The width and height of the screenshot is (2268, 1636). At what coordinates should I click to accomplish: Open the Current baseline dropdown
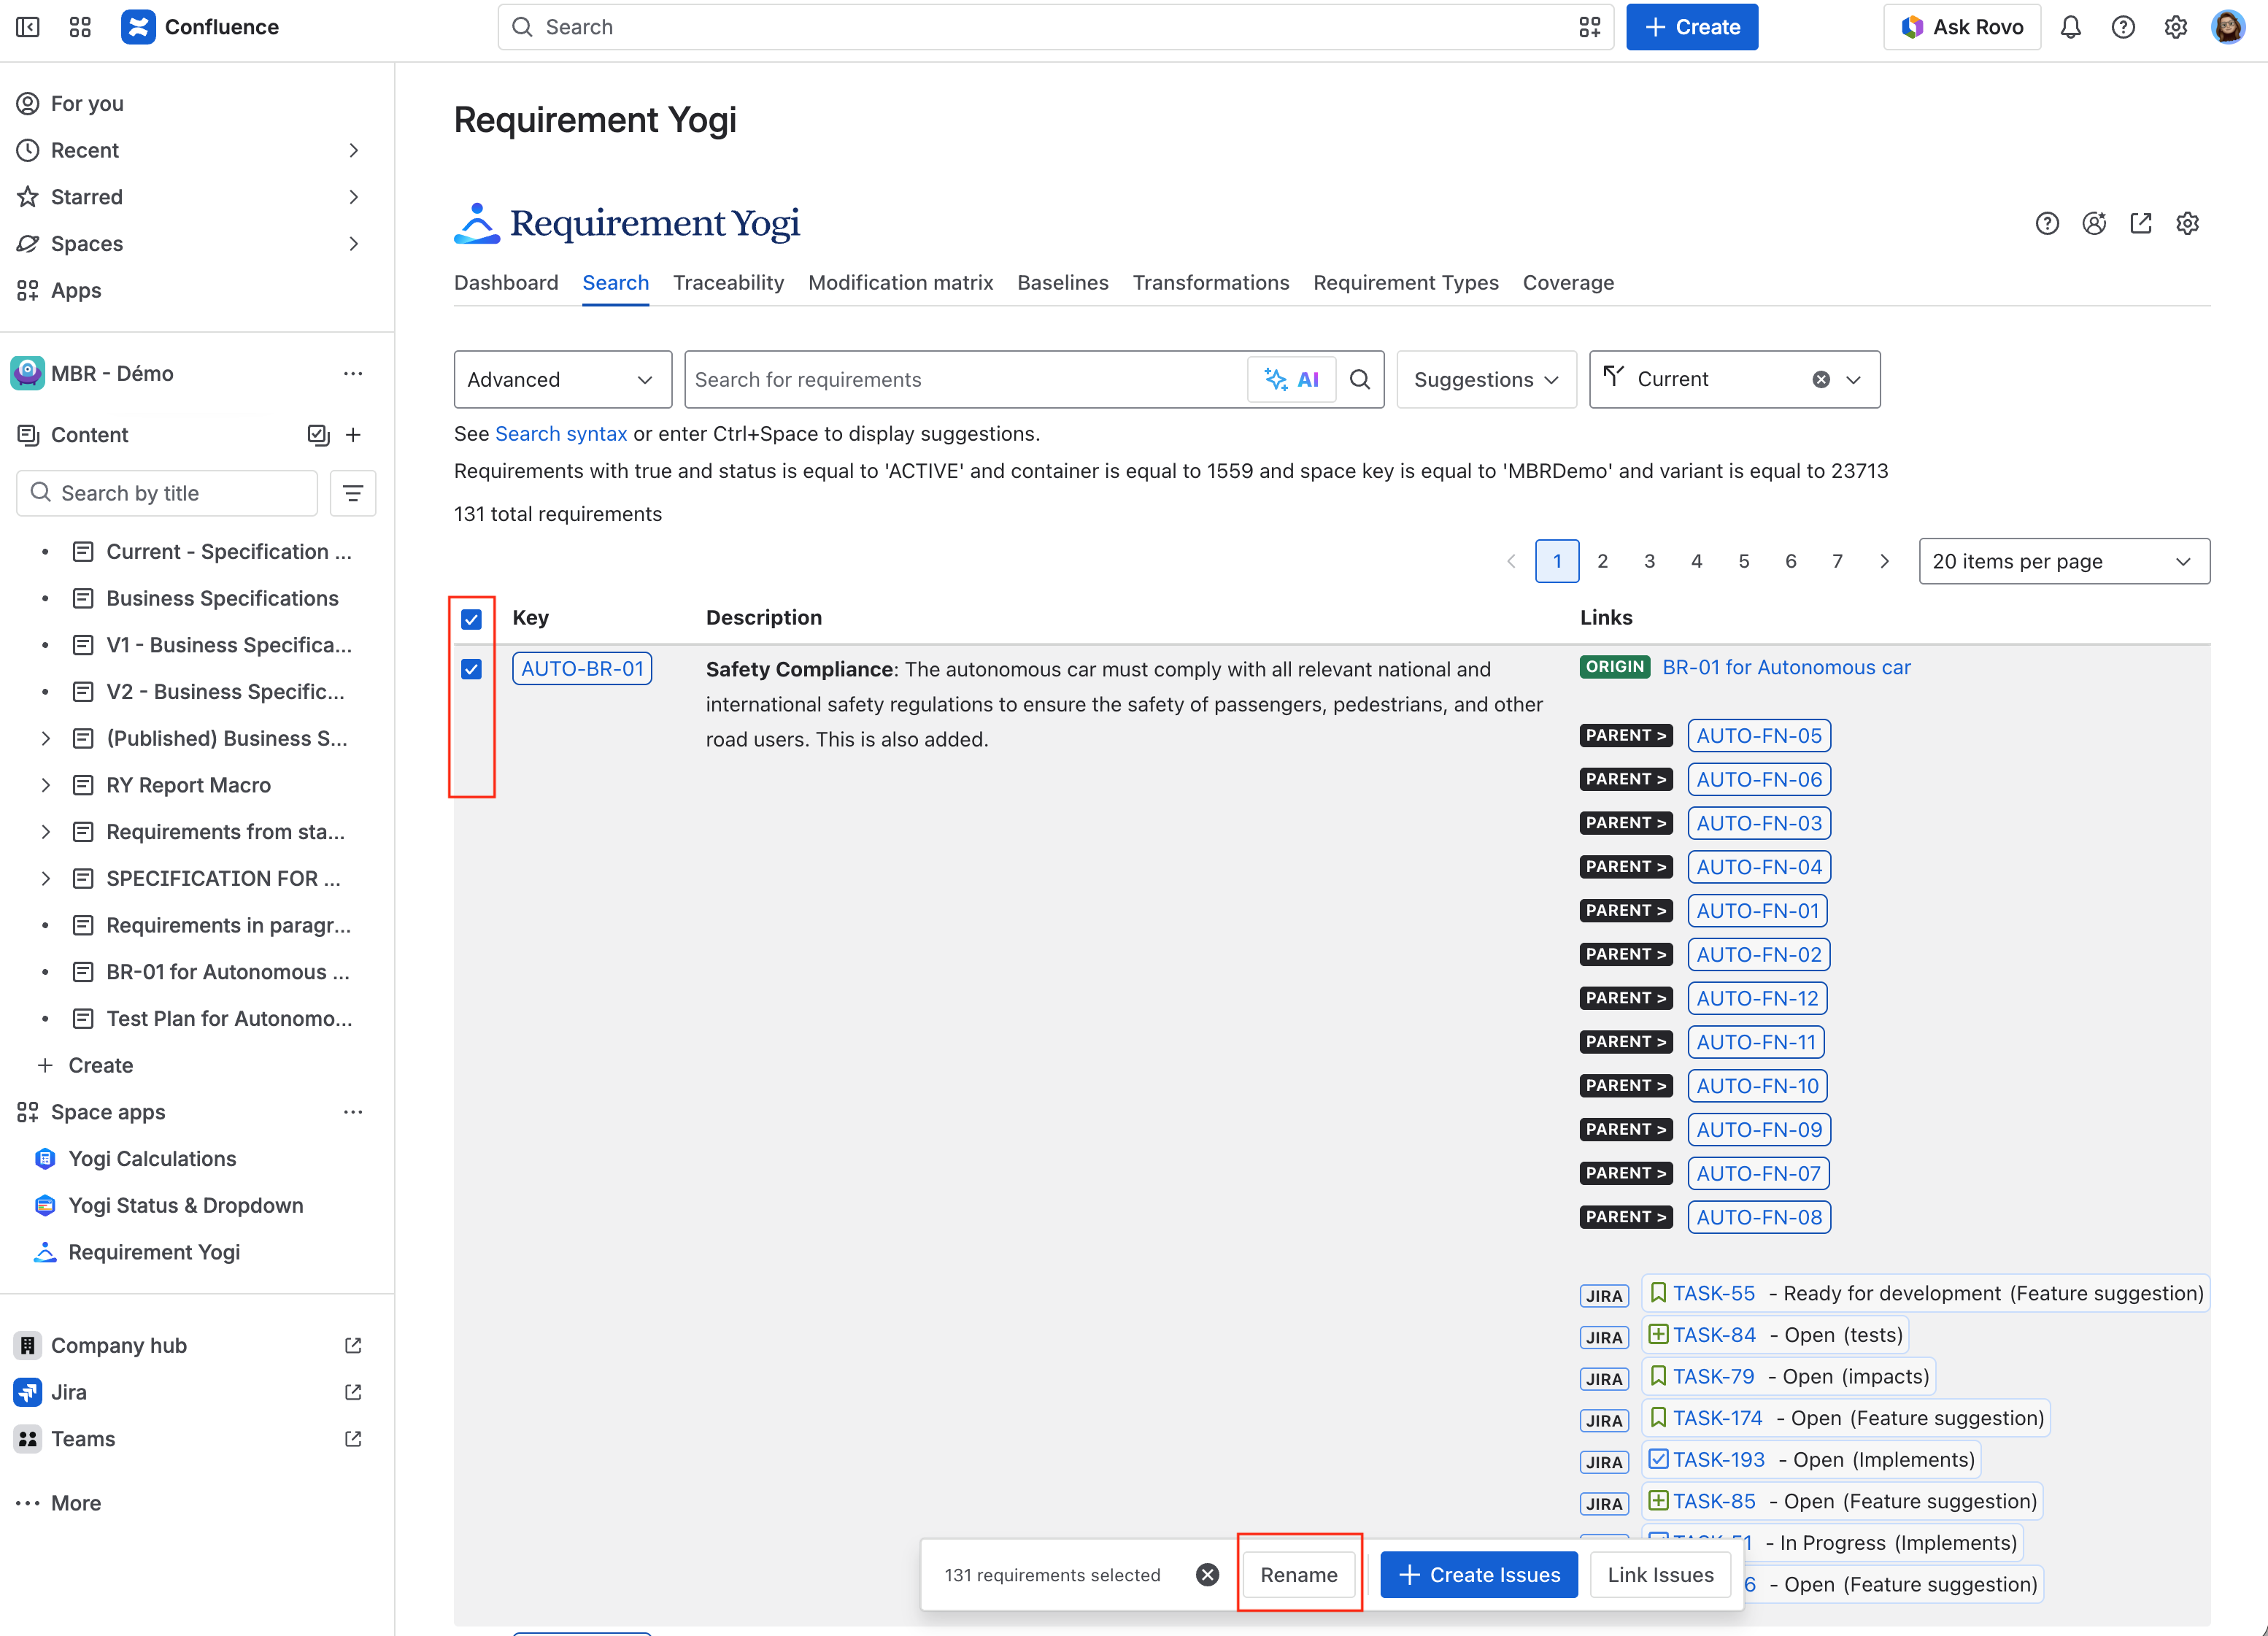tap(1853, 379)
